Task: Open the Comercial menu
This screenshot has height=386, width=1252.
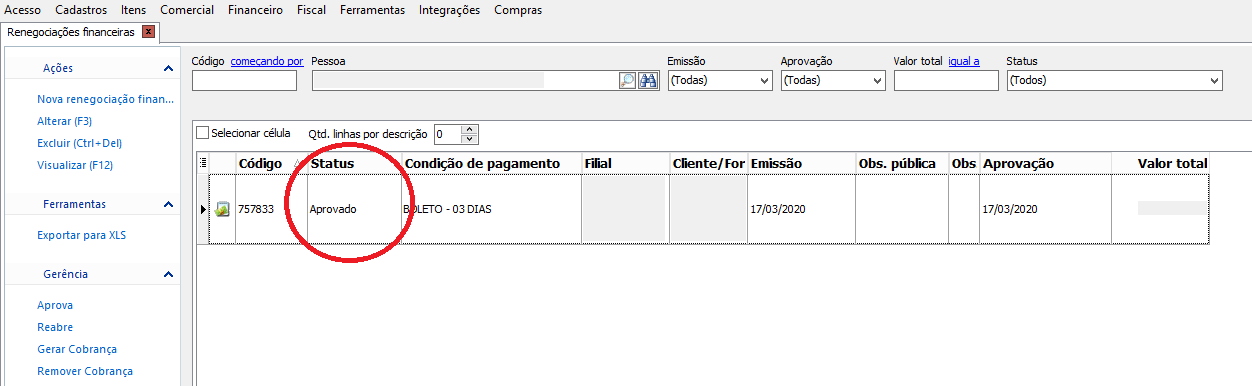Action: coord(187,10)
